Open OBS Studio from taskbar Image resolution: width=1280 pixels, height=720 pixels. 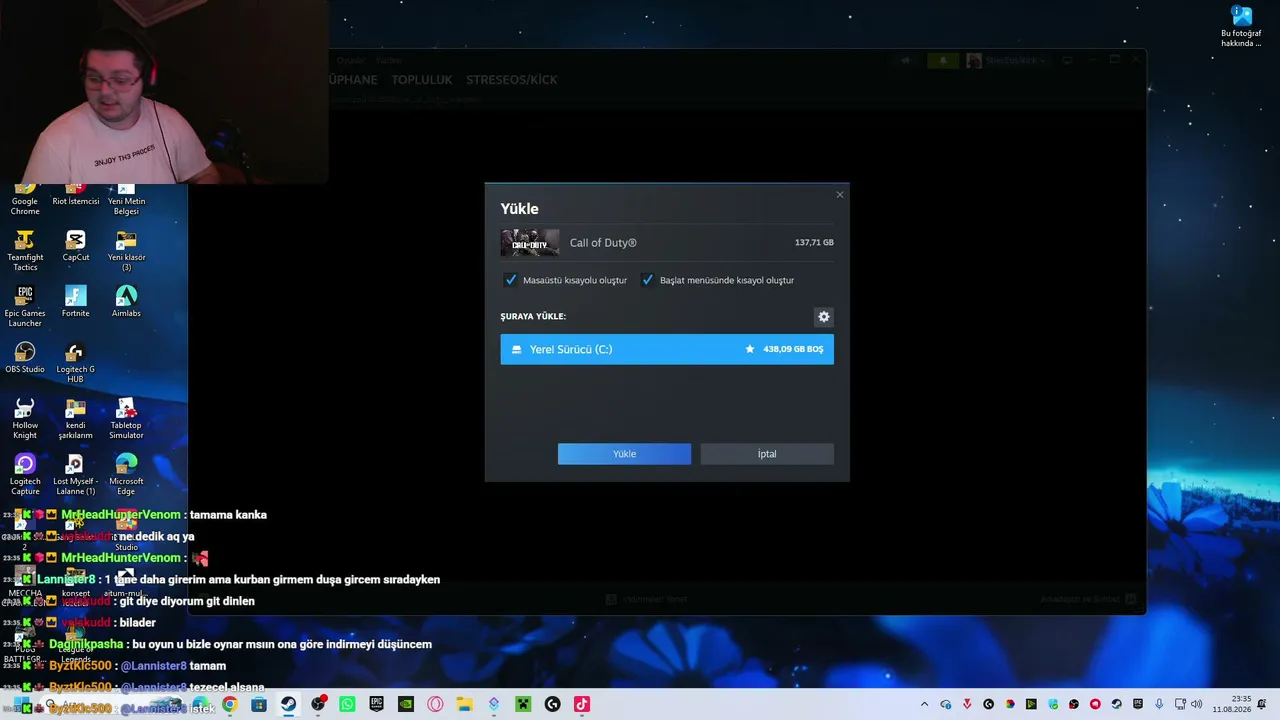[318, 705]
